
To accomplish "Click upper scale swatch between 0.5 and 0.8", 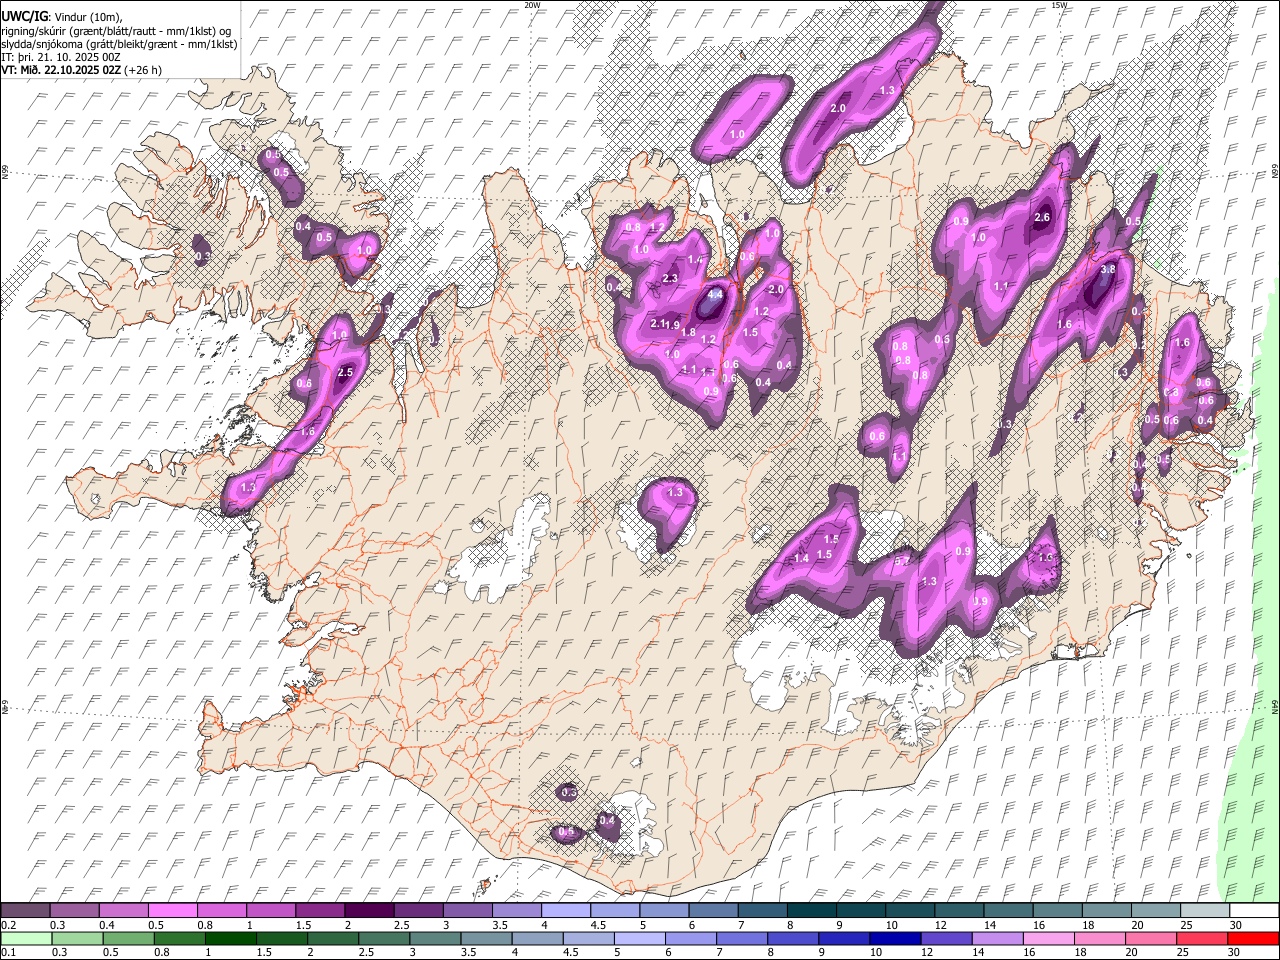I will point(172,910).
